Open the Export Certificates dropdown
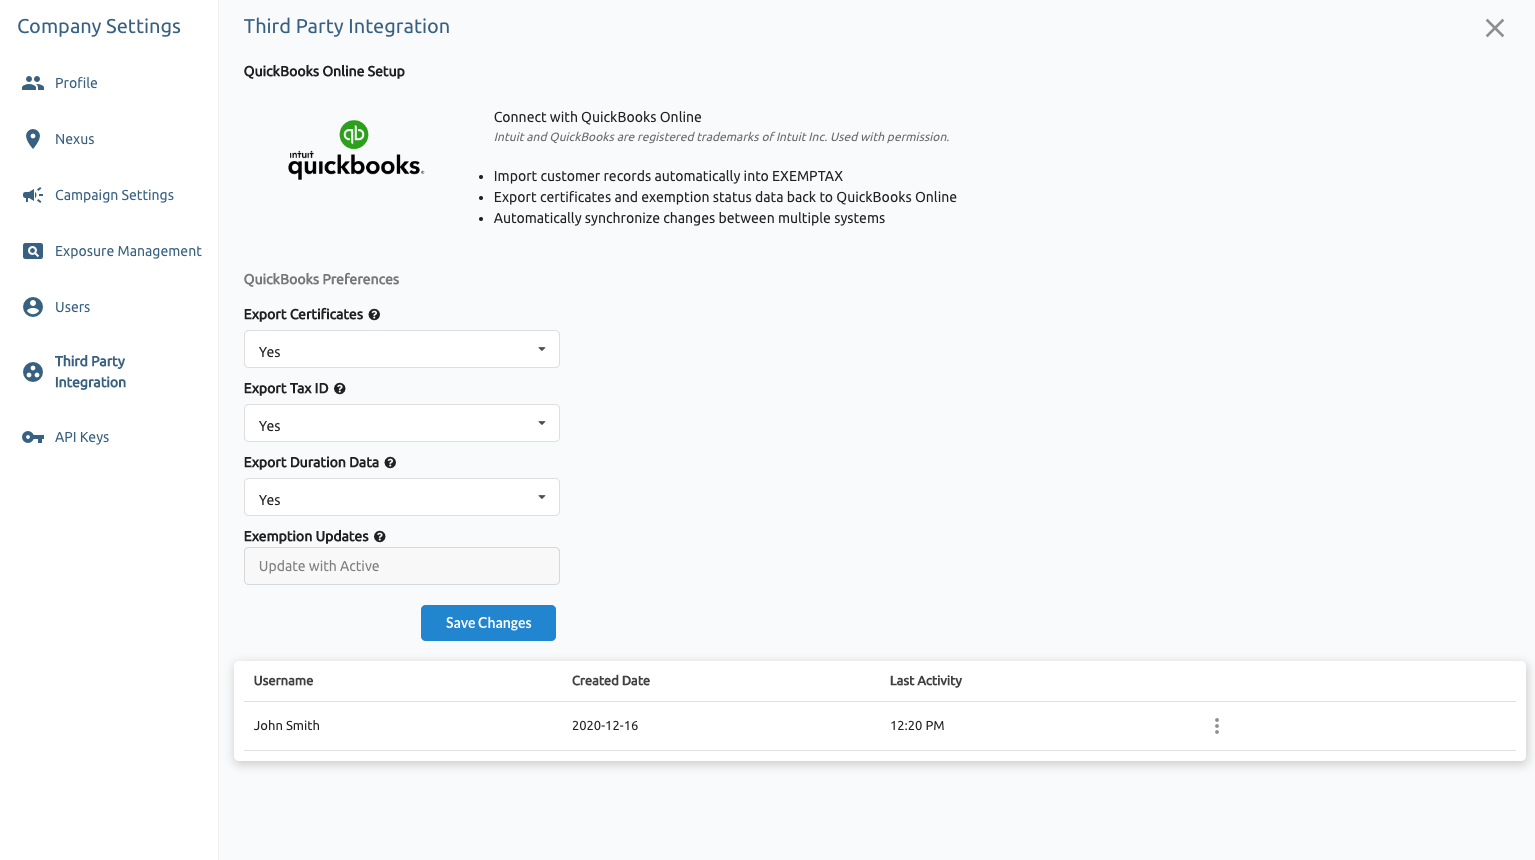The height and width of the screenshot is (860, 1535). coord(402,349)
